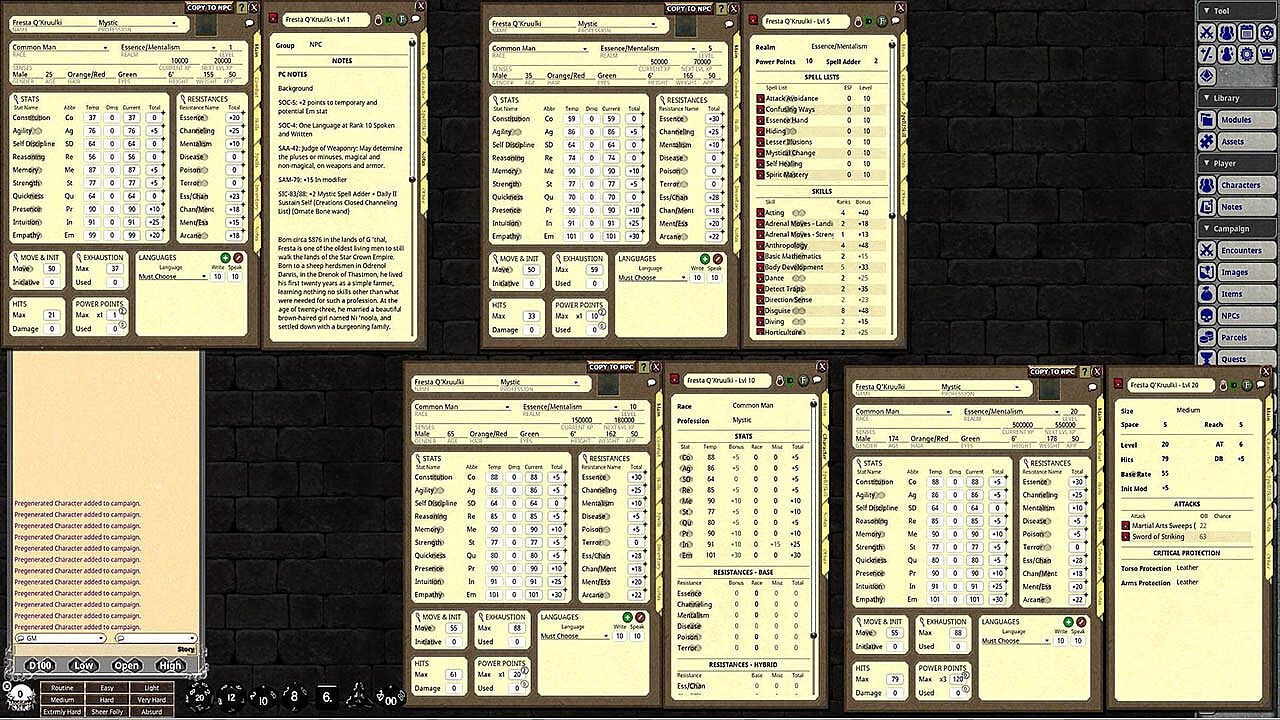
Task: Add a language with green plus on level 1 sheet
Action: (225, 258)
